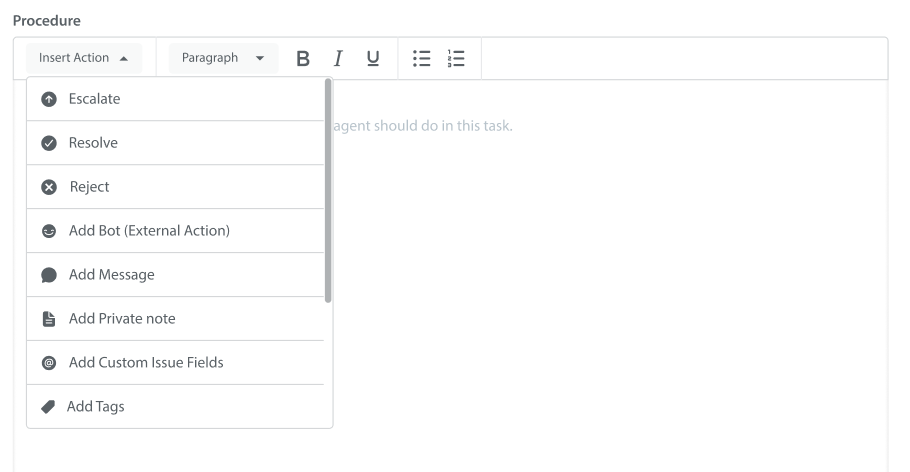
Task: Click the Add Tags tag icon
Action: (x=48, y=407)
